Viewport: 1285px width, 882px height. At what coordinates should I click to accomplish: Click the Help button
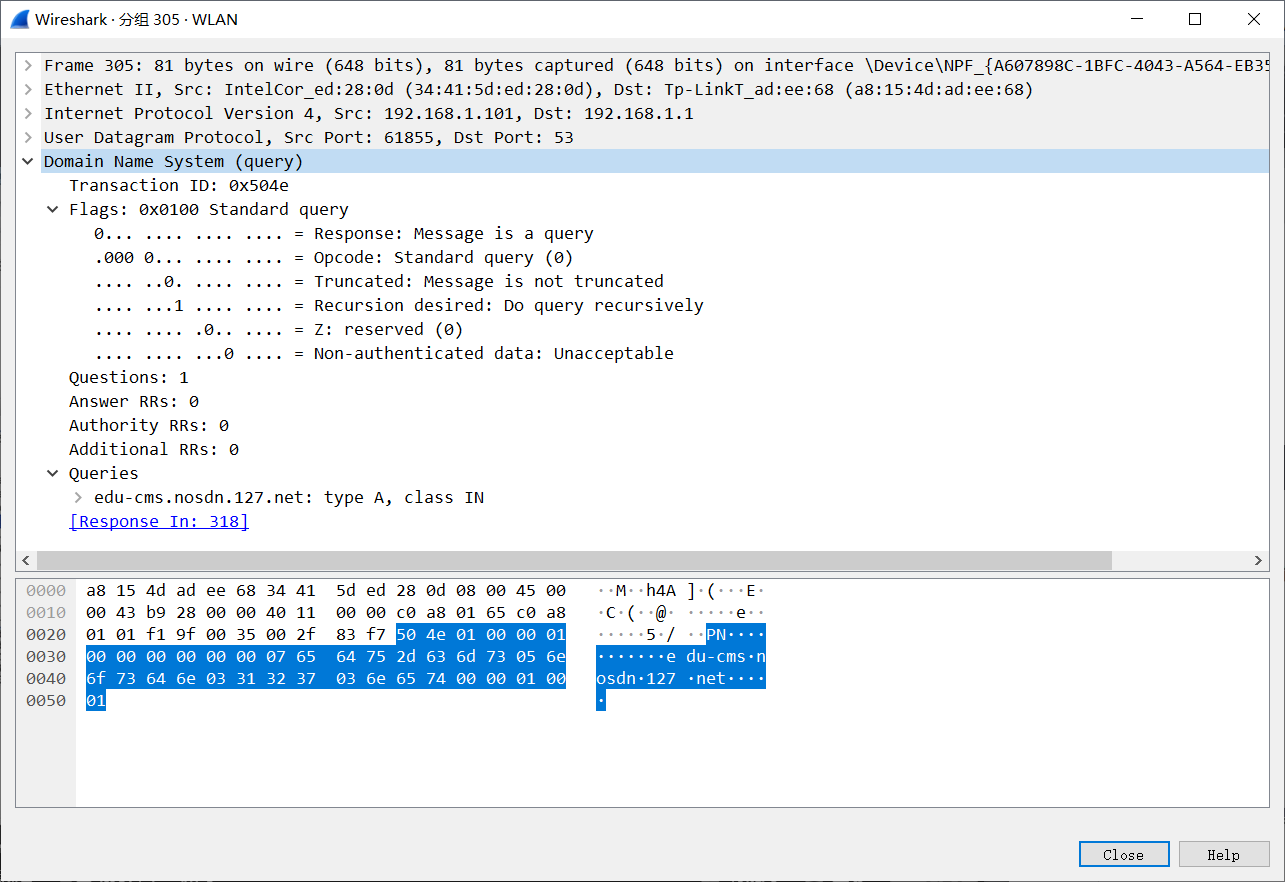tap(1223, 855)
